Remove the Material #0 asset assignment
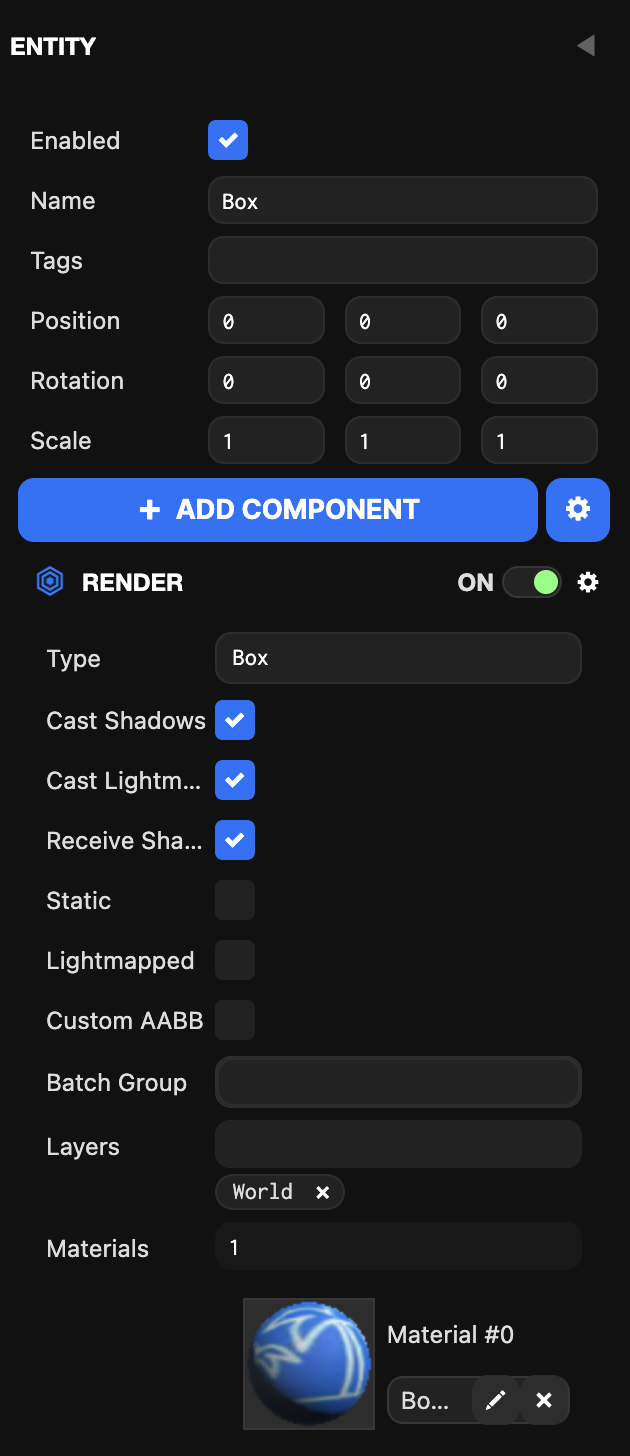 pyautogui.click(x=544, y=1401)
